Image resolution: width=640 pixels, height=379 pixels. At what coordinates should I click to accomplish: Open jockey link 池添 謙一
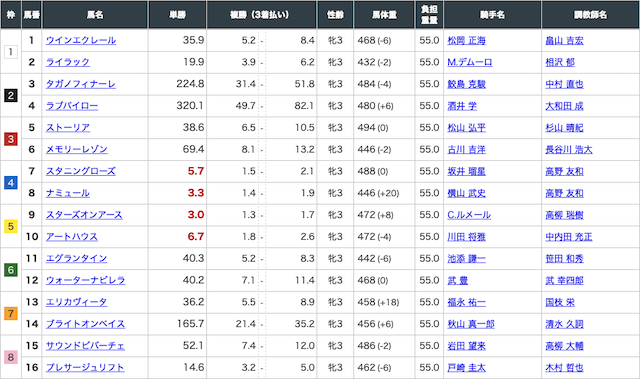coord(467,258)
